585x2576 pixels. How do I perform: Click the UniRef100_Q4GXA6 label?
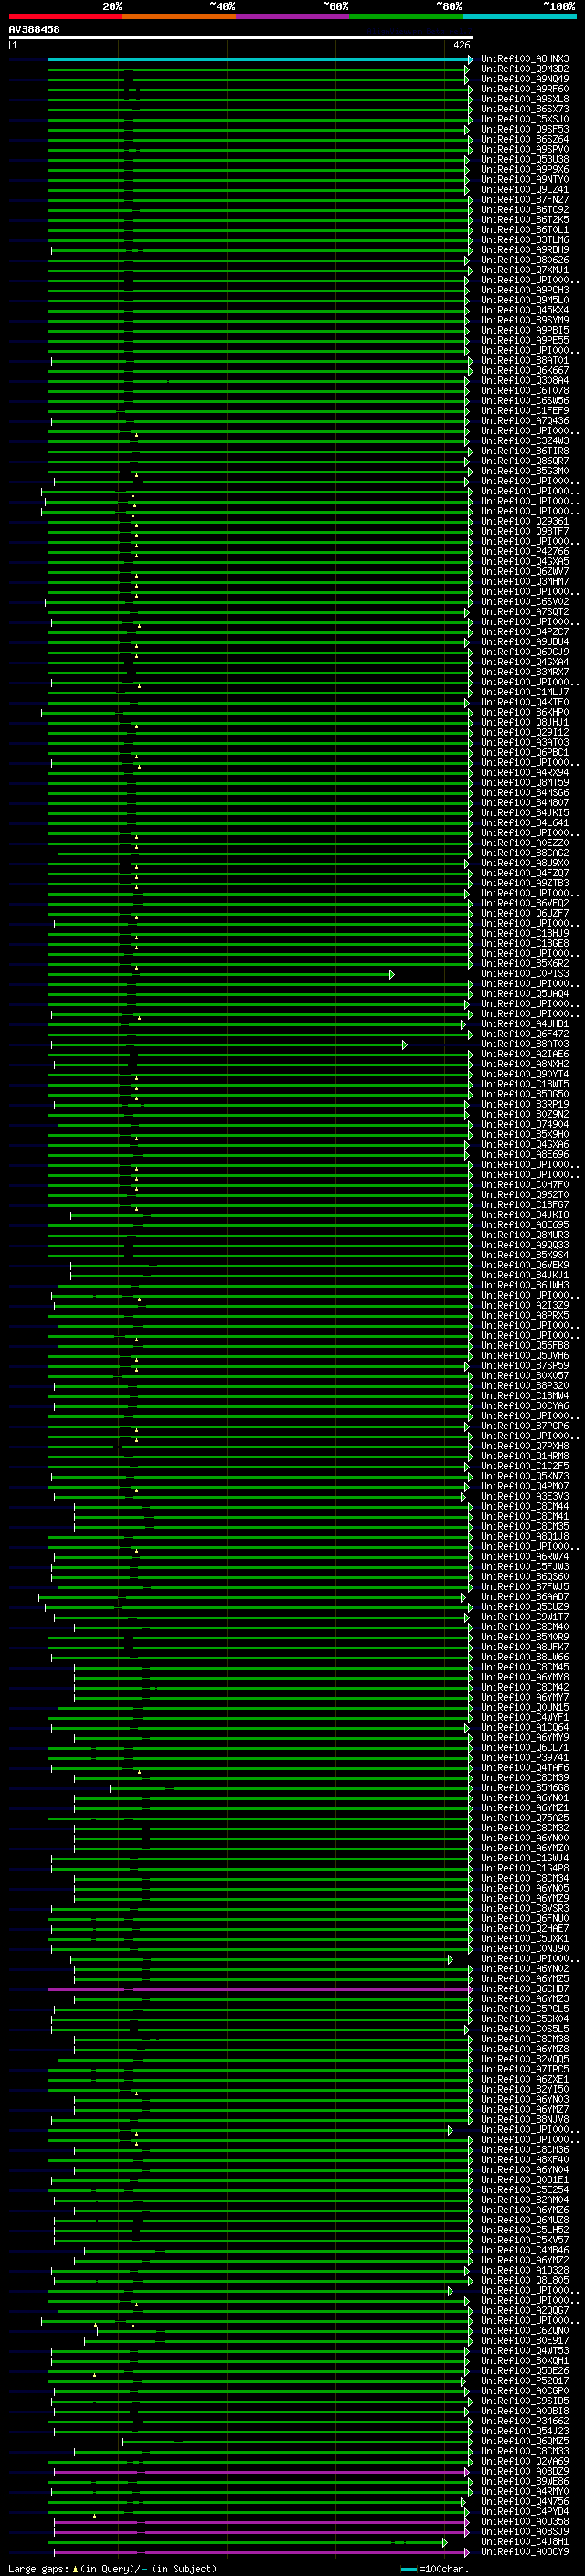click(525, 1144)
